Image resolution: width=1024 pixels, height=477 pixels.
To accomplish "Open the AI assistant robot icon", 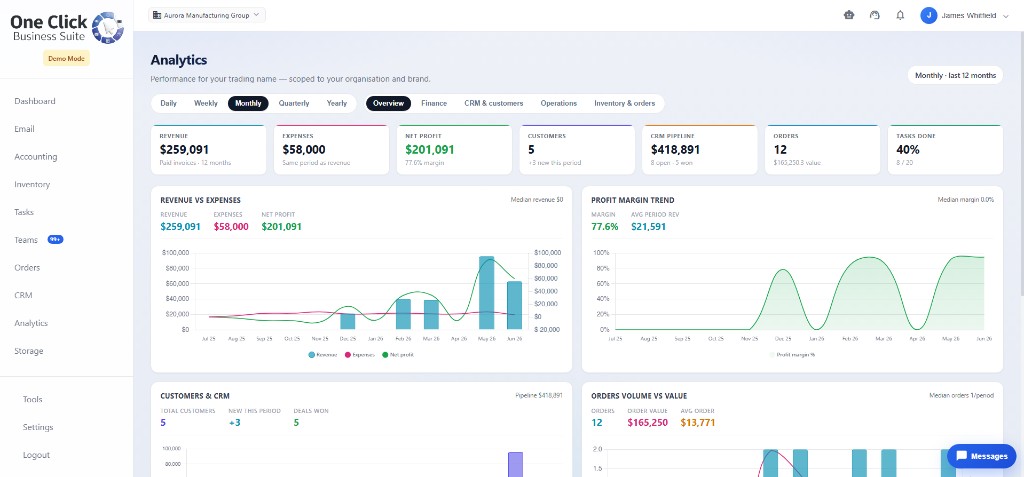I will coord(849,15).
